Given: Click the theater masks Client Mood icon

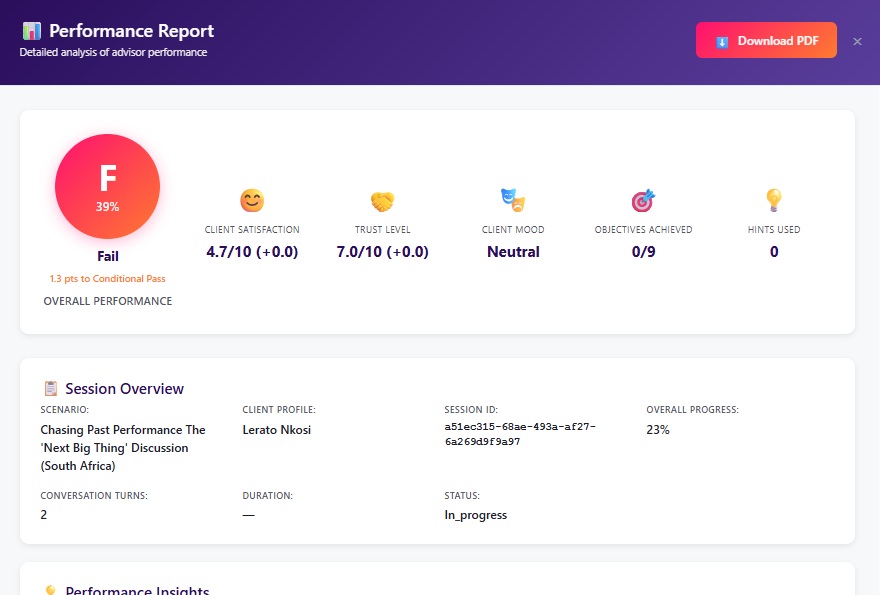Looking at the screenshot, I should click(513, 199).
